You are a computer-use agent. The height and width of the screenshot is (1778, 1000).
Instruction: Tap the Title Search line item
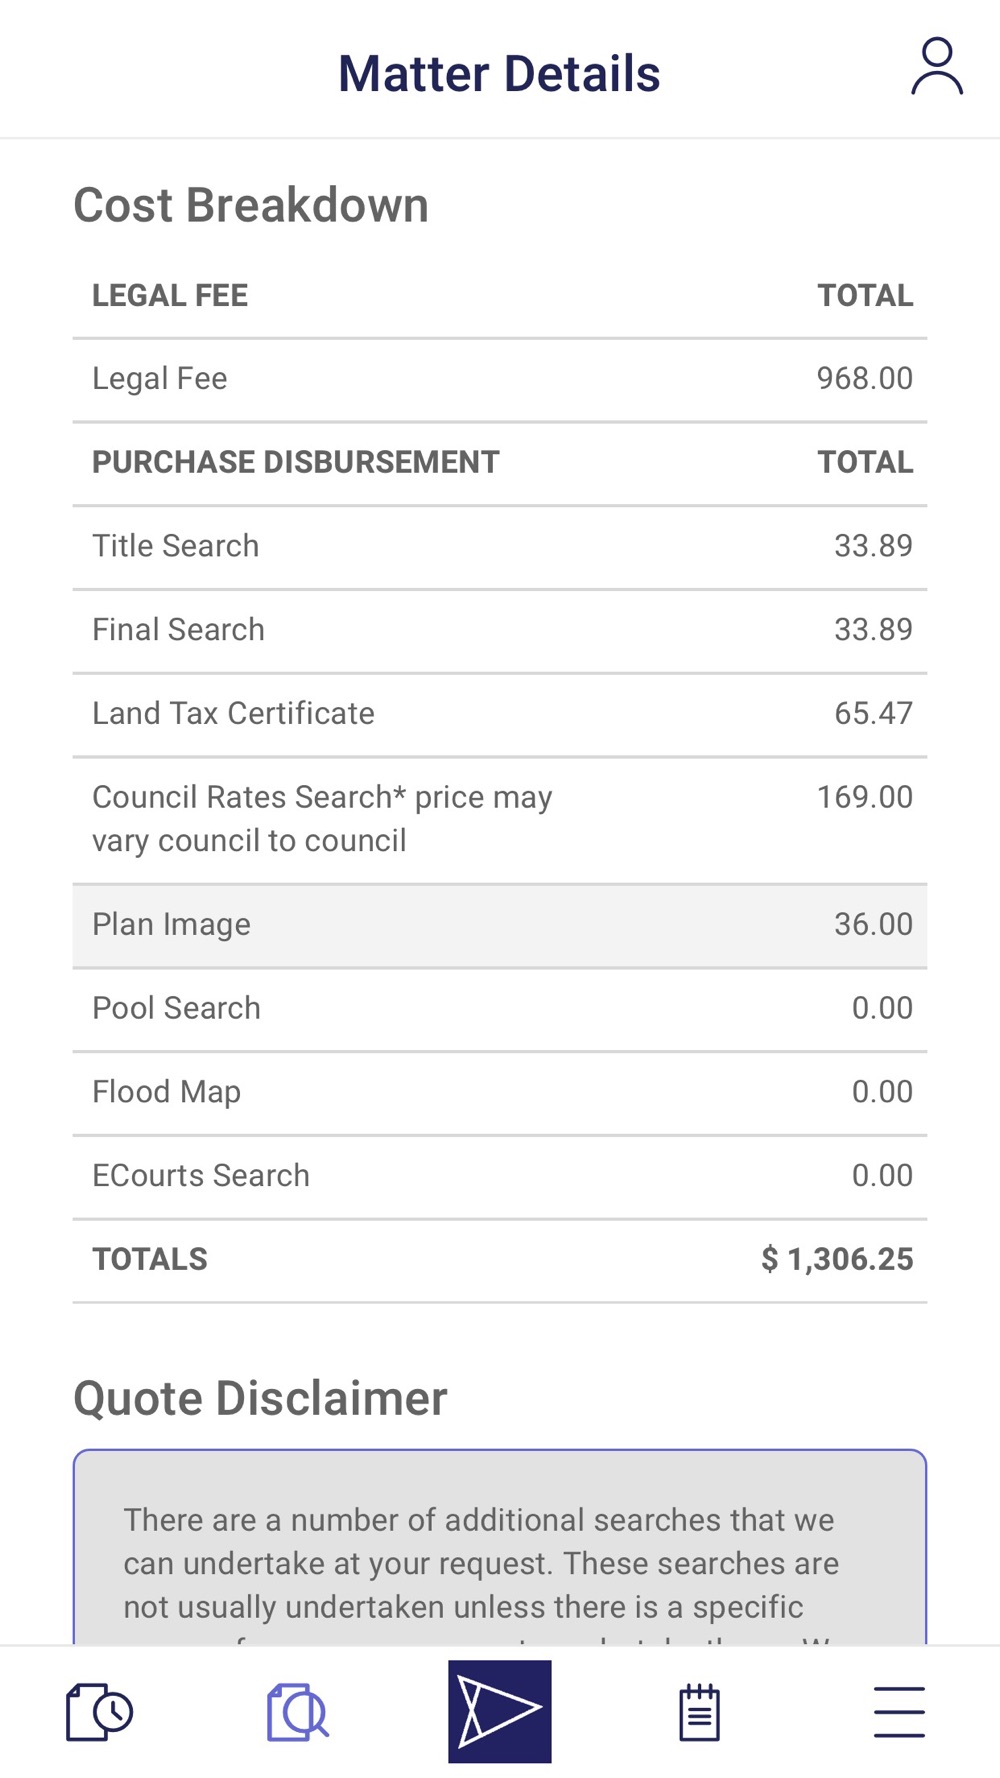pos(500,546)
